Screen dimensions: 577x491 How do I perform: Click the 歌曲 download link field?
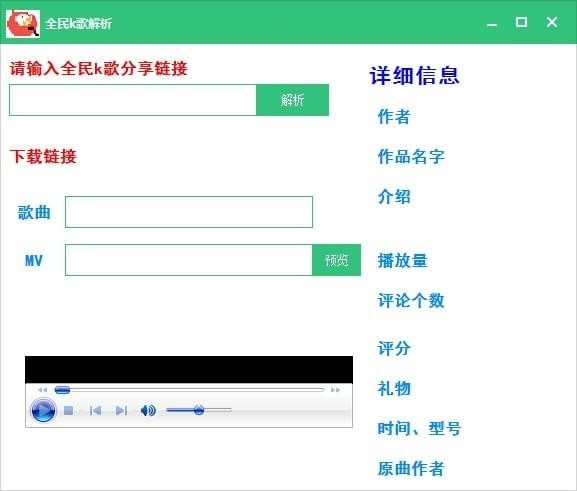(189, 212)
